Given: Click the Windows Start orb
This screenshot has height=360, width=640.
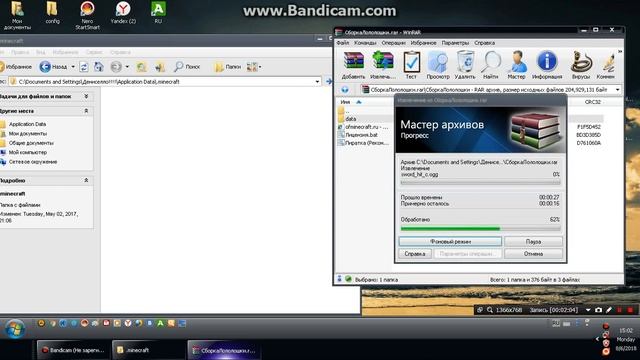Looking at the screenshot, I should [15, 329].
